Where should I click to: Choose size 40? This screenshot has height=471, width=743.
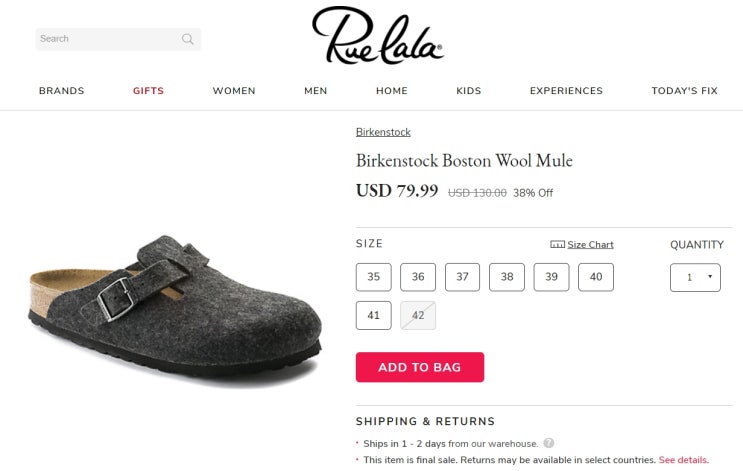click(596, 277)
